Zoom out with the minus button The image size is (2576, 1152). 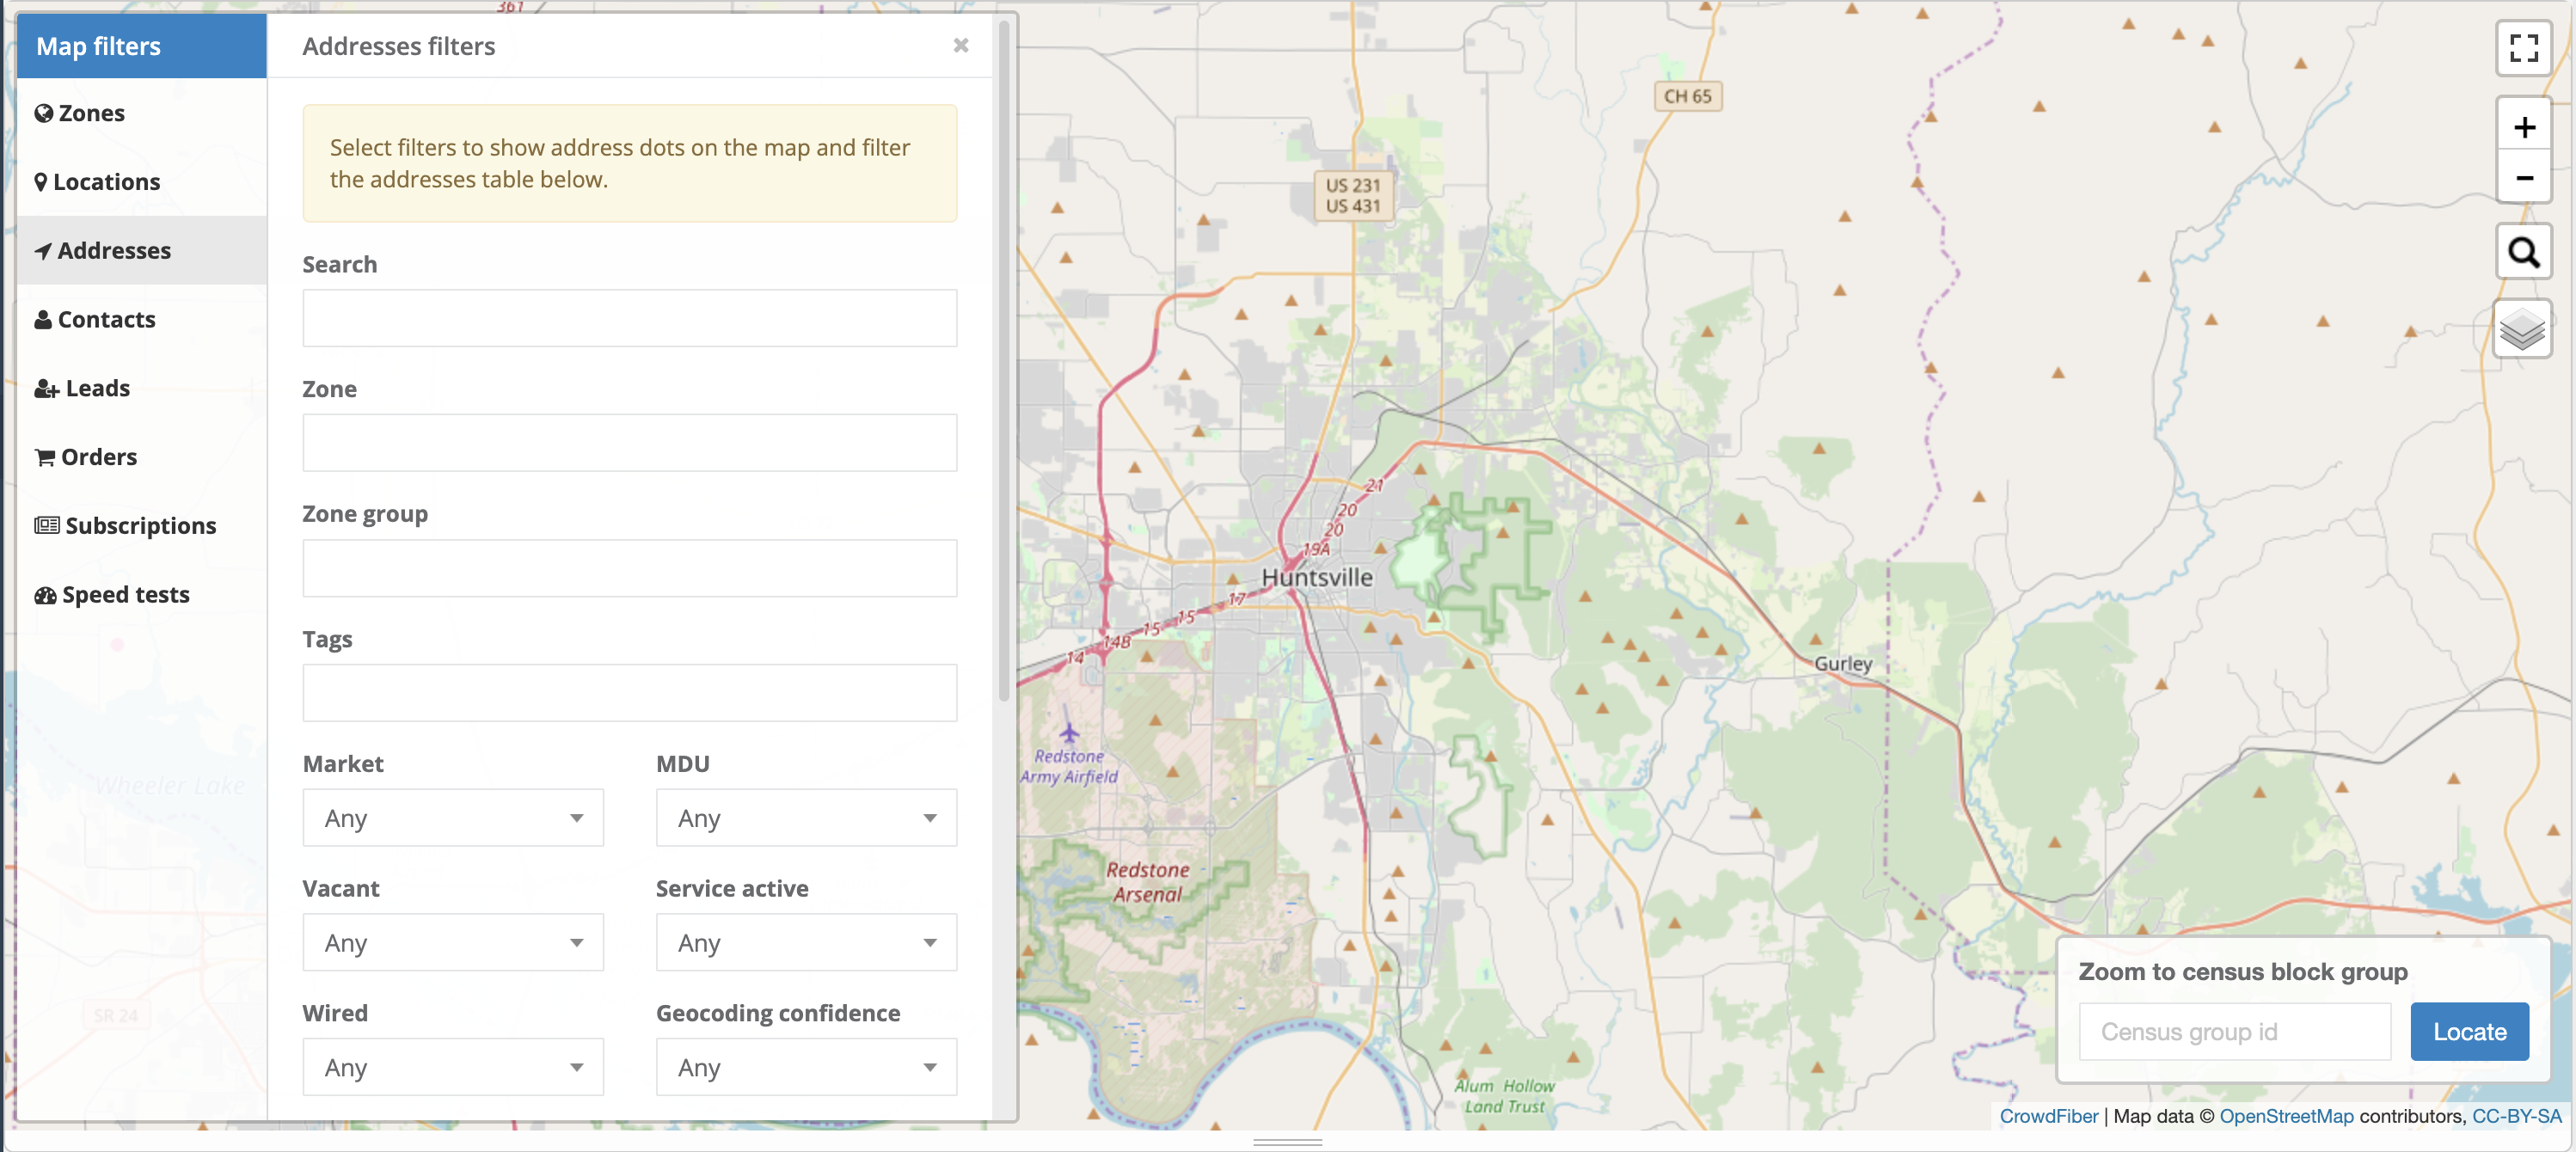point(2523,178)
